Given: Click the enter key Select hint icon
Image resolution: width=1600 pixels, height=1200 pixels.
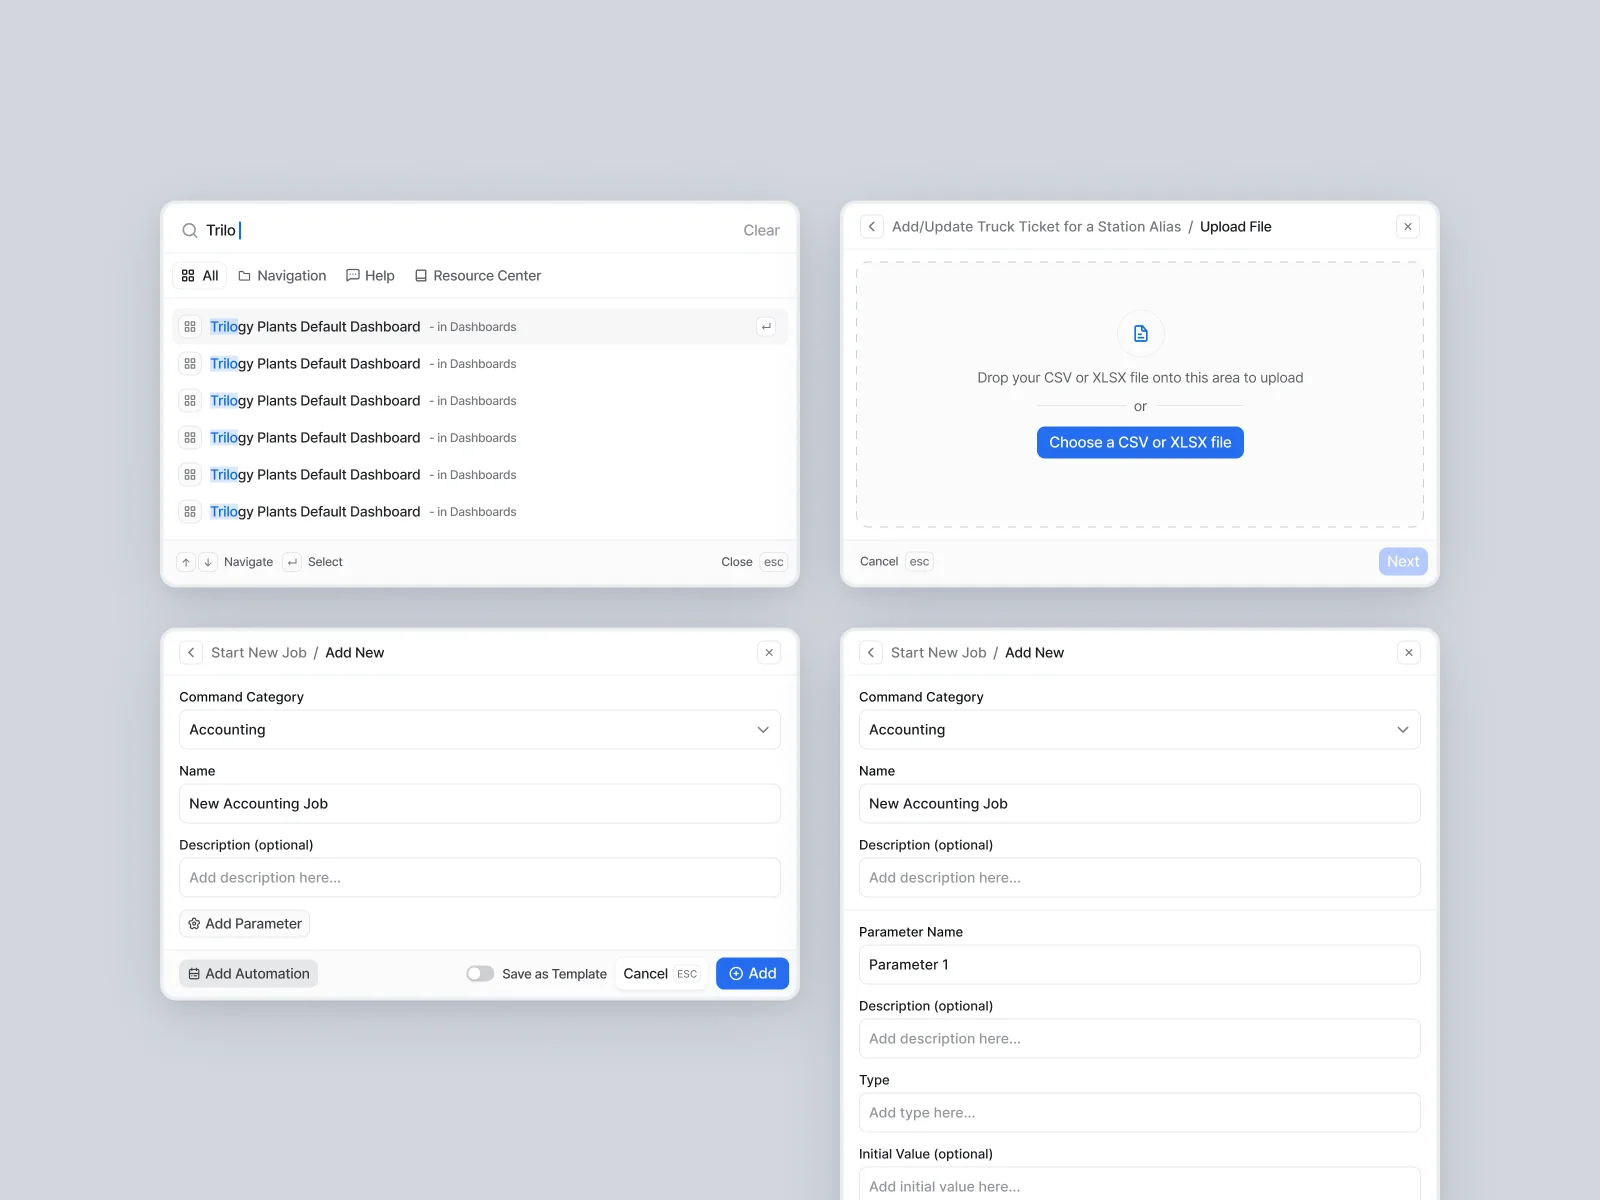Looking at the screenshot, I should [292, 562].
